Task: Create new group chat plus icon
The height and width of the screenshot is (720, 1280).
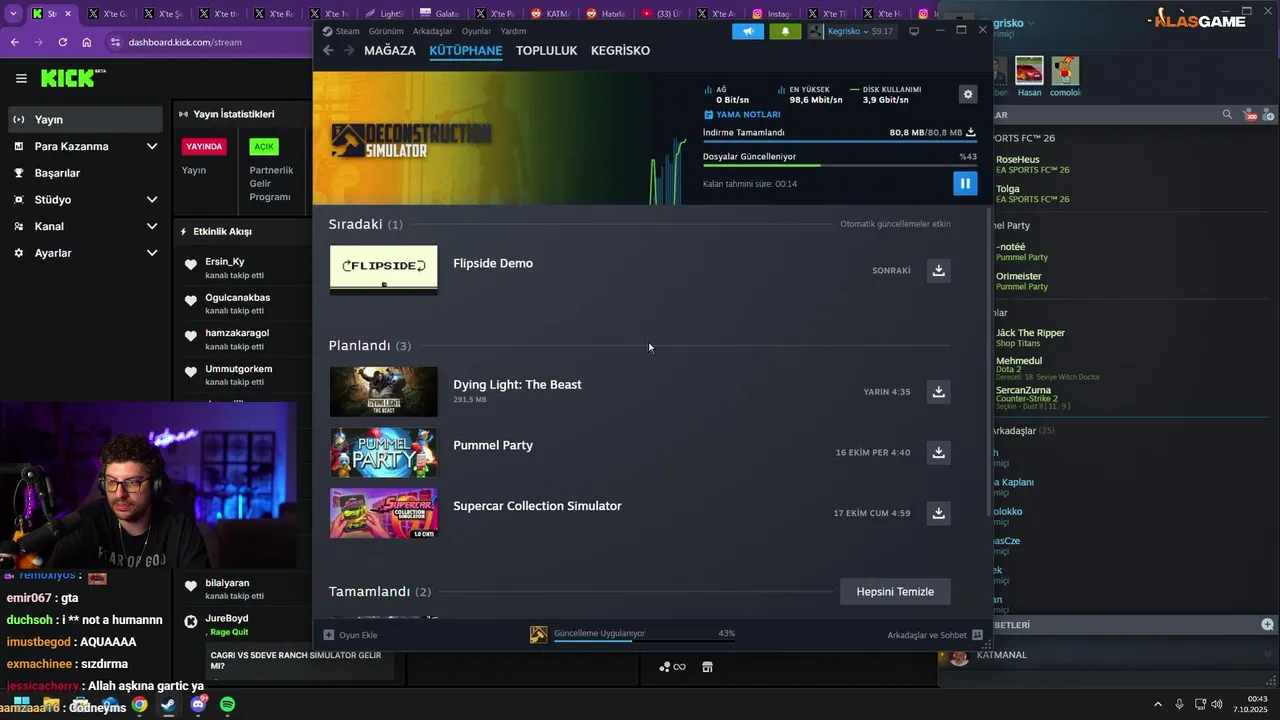Action: pyautogui.click(x=1267, y=624)
